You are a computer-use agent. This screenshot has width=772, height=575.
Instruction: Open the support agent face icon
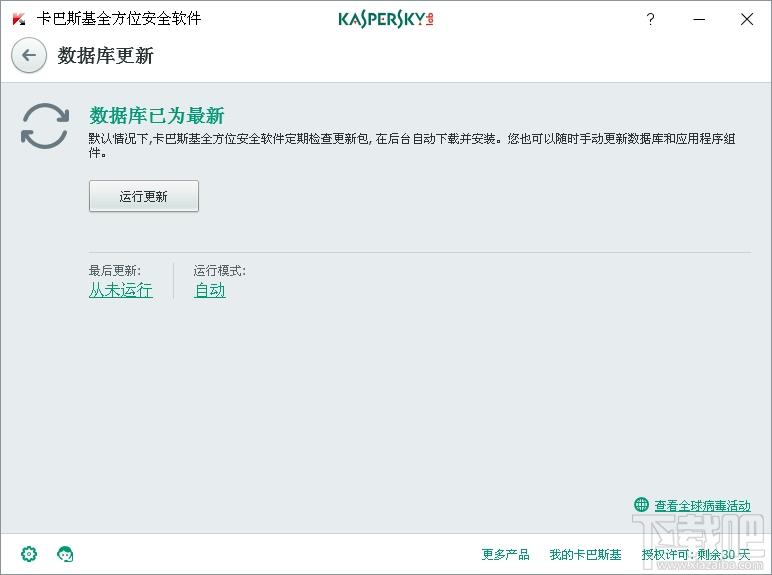pyautogui.click(x=65, y=554)
